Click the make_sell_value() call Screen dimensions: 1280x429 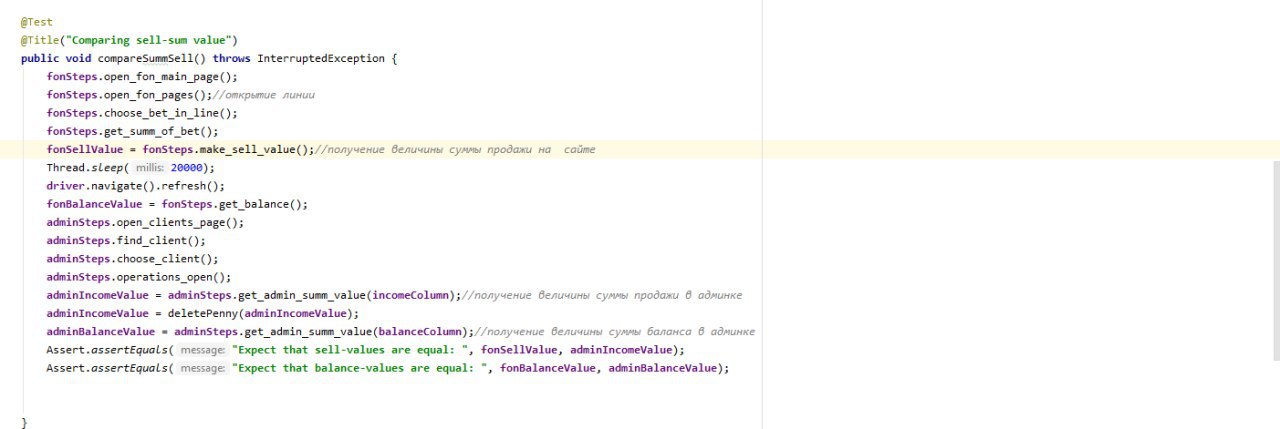257,149
